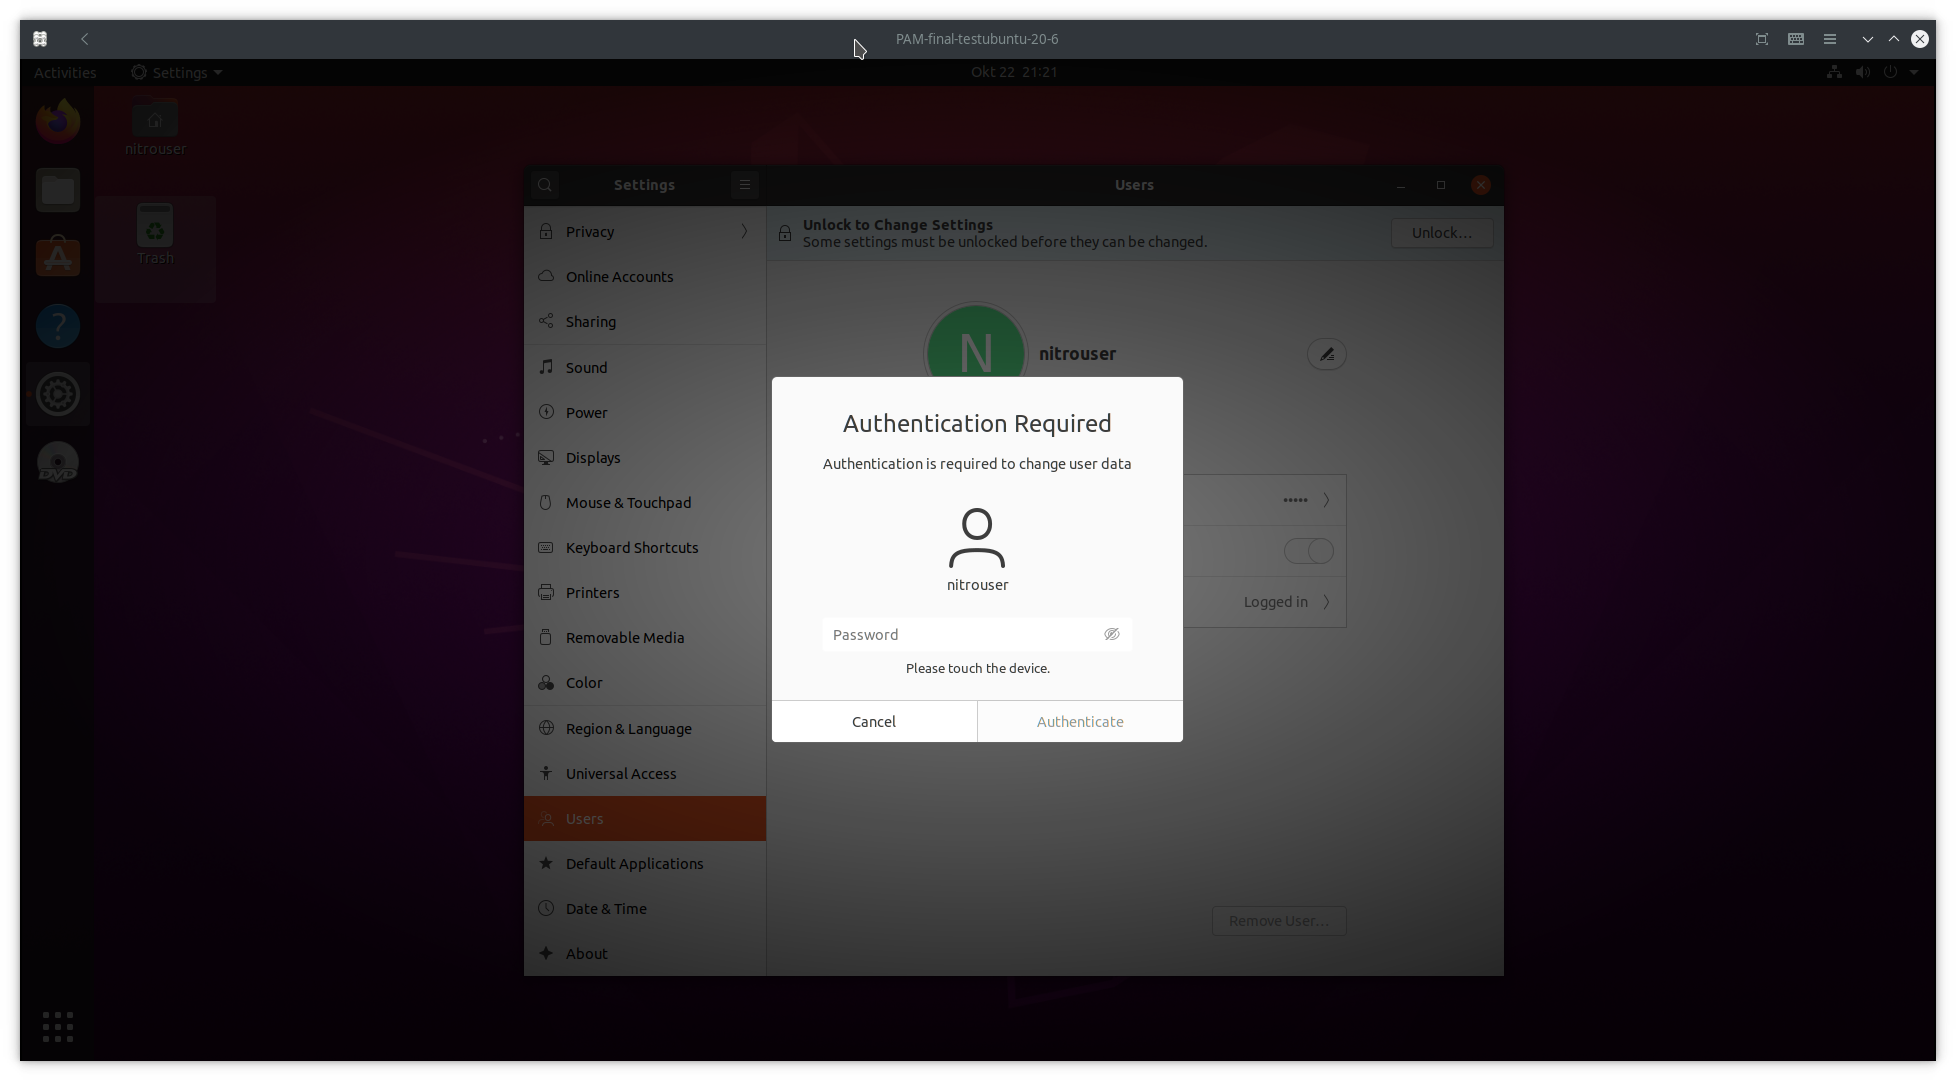Click the keyboard icon in viewer titlebar

1796,39
